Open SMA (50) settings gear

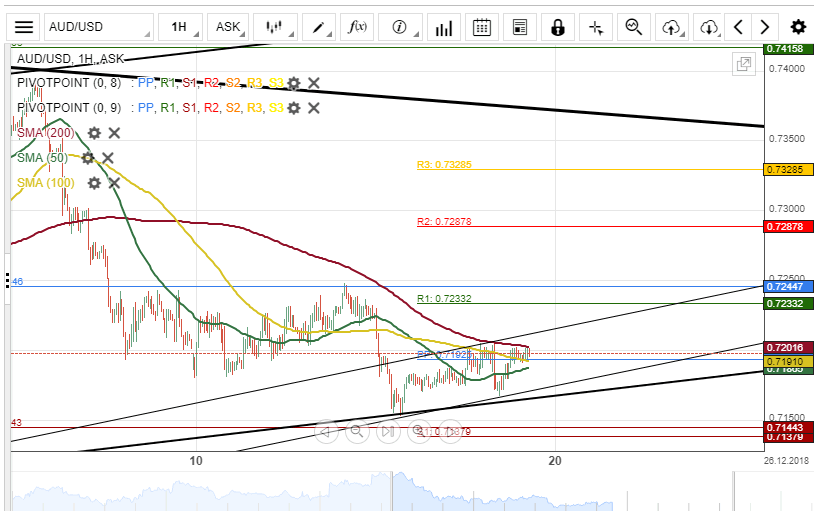pyautogui.click(x=88, y=158)
